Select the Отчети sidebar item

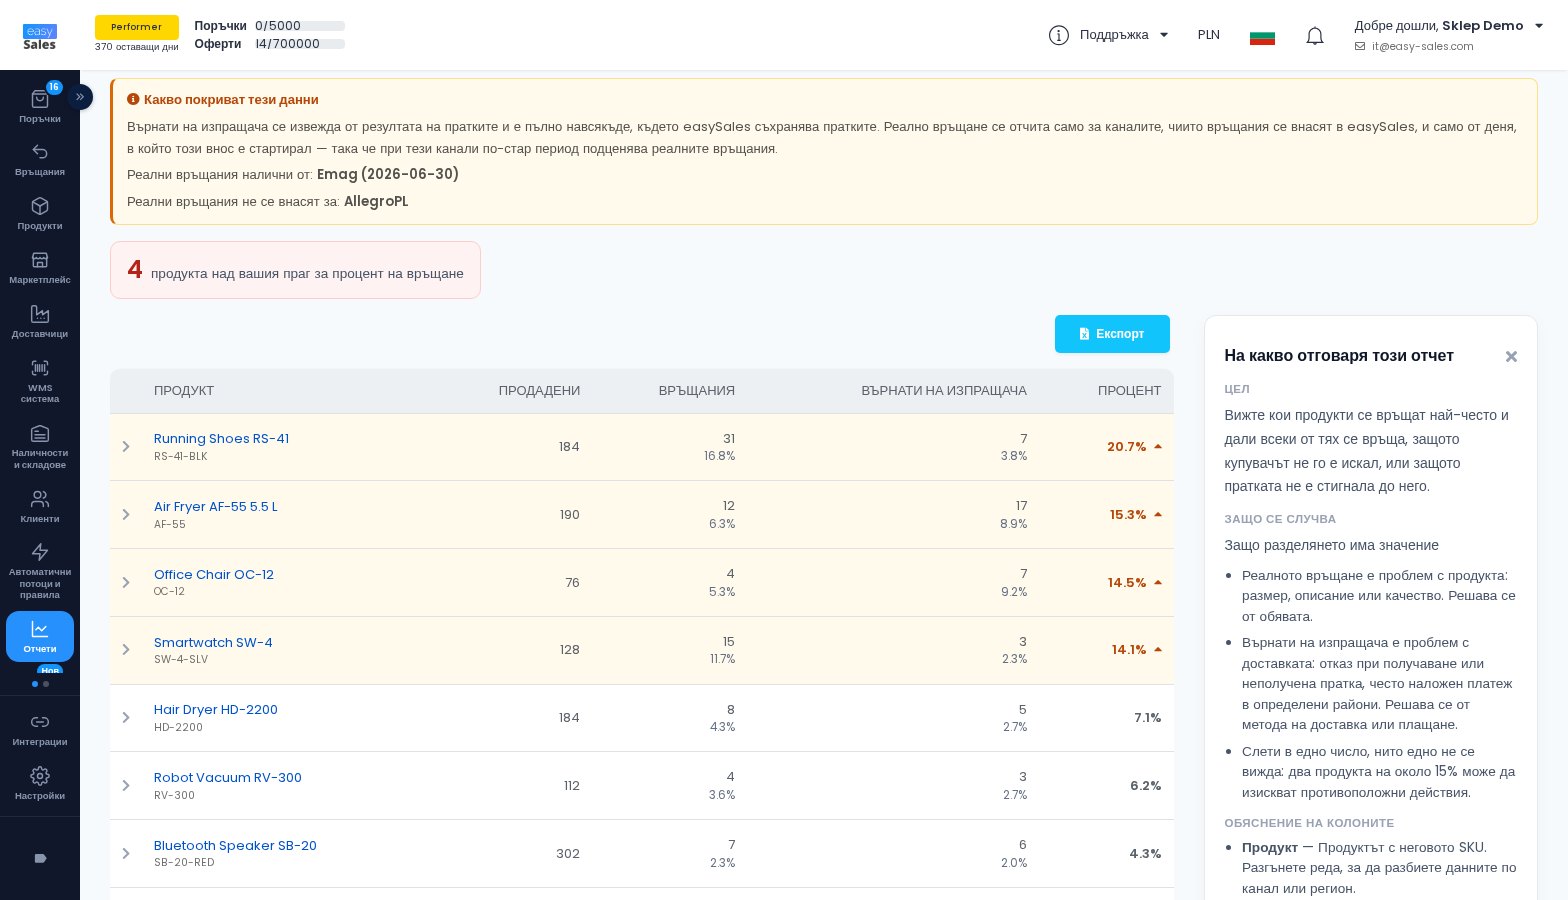tap(40, 637)
